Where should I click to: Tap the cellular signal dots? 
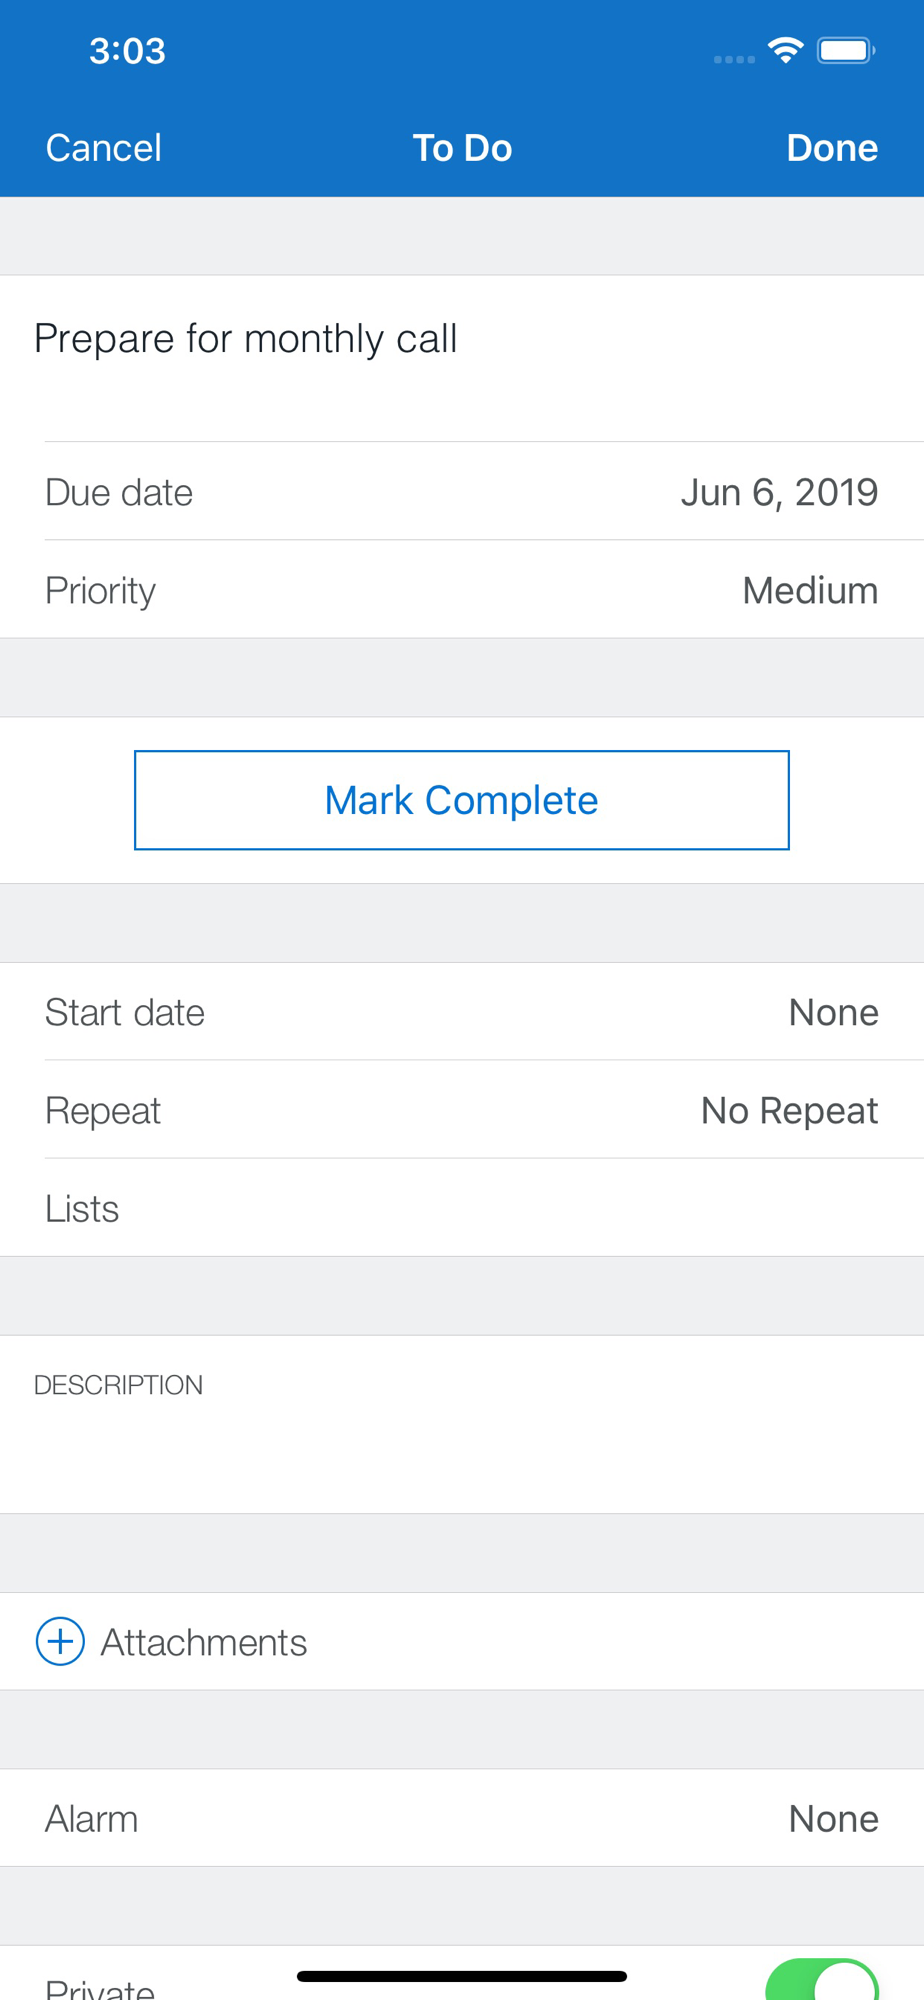click(x=734, y=60)
